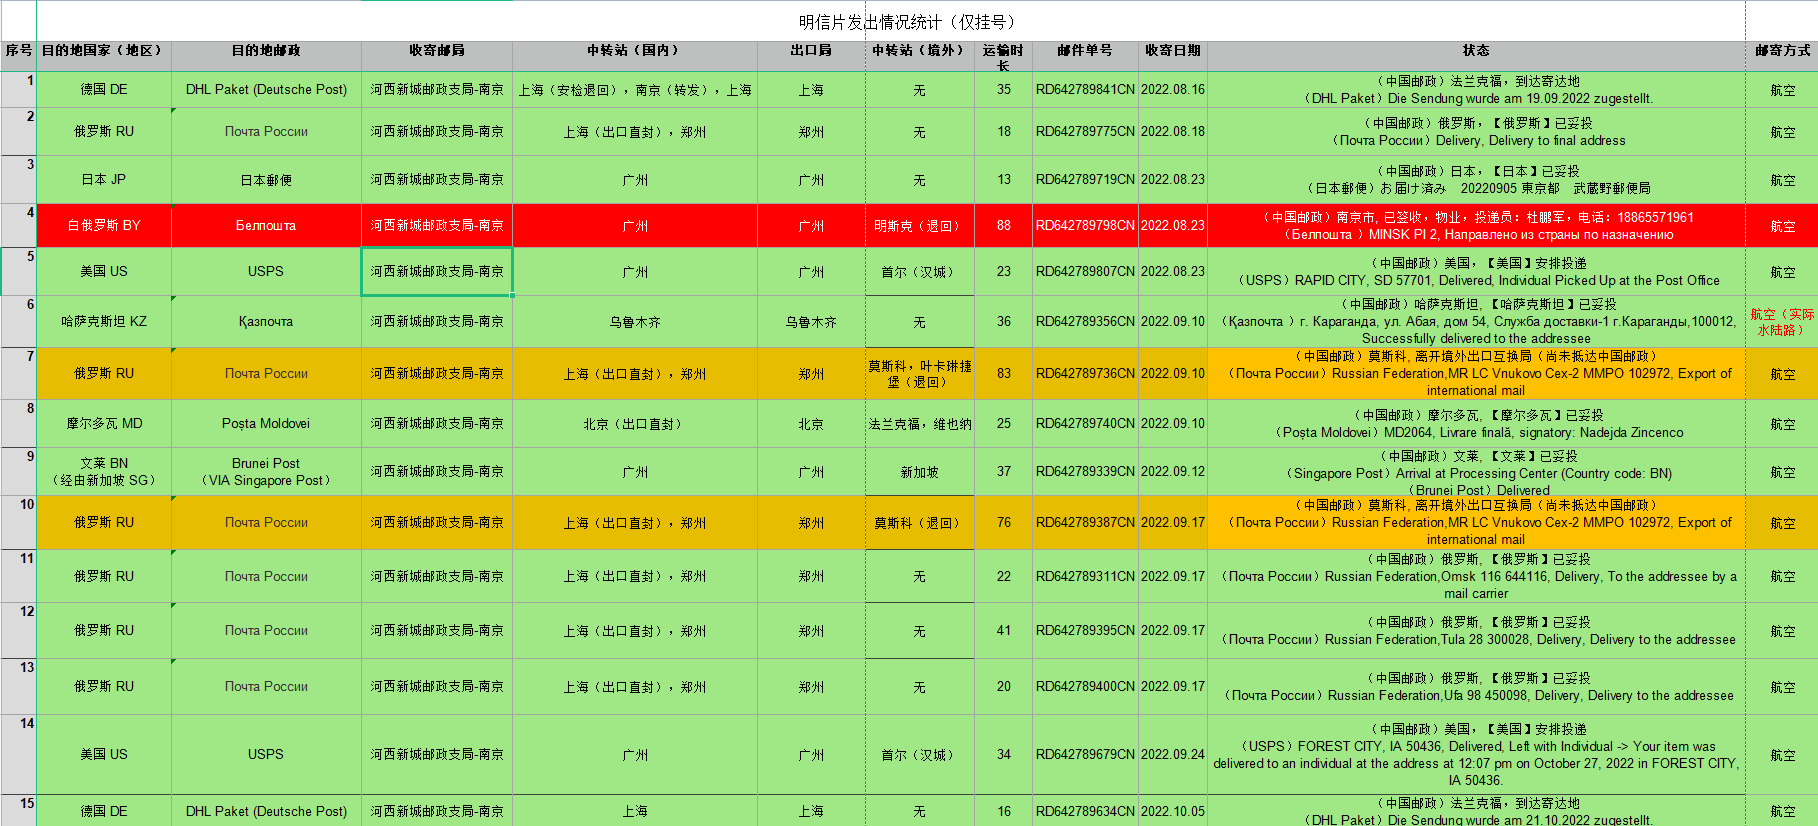Select the Белпошта cell in red row
Image resolution: width=1818 pixels, height=826 pixels.
tap(266, 226)
